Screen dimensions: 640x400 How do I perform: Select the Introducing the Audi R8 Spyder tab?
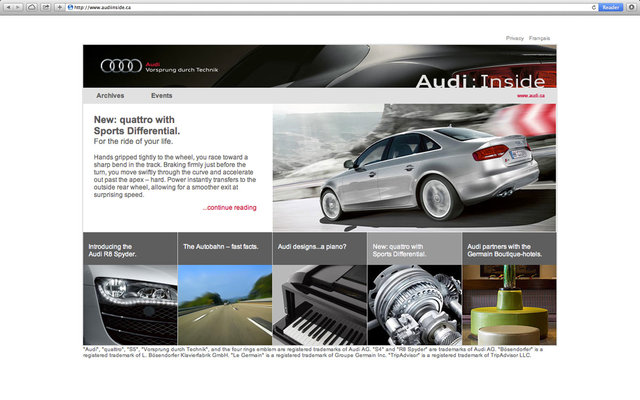point(130,249)
